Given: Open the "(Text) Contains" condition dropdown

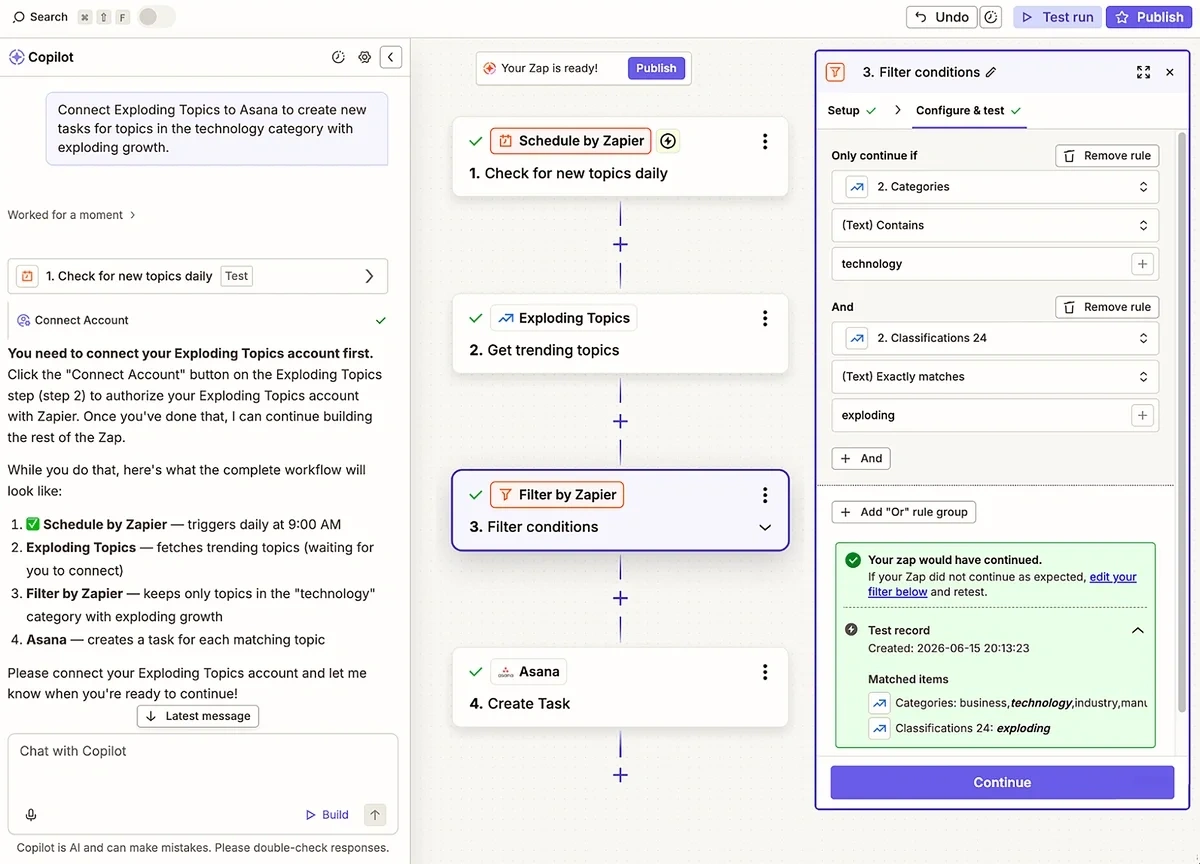Looking at the screenshot, I should 995,225.
